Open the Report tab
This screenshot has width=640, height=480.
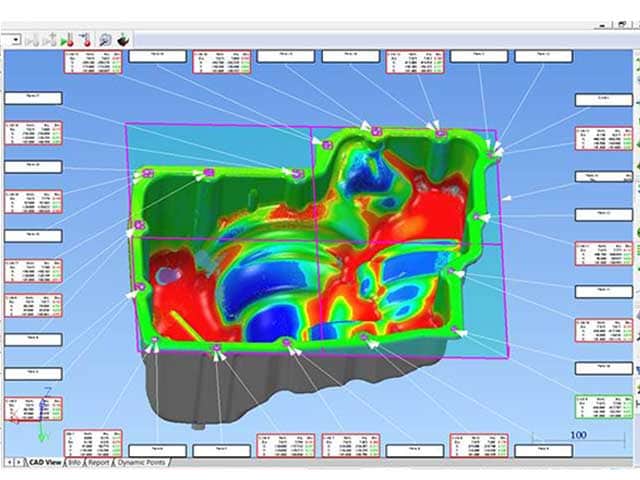(98, 462)
